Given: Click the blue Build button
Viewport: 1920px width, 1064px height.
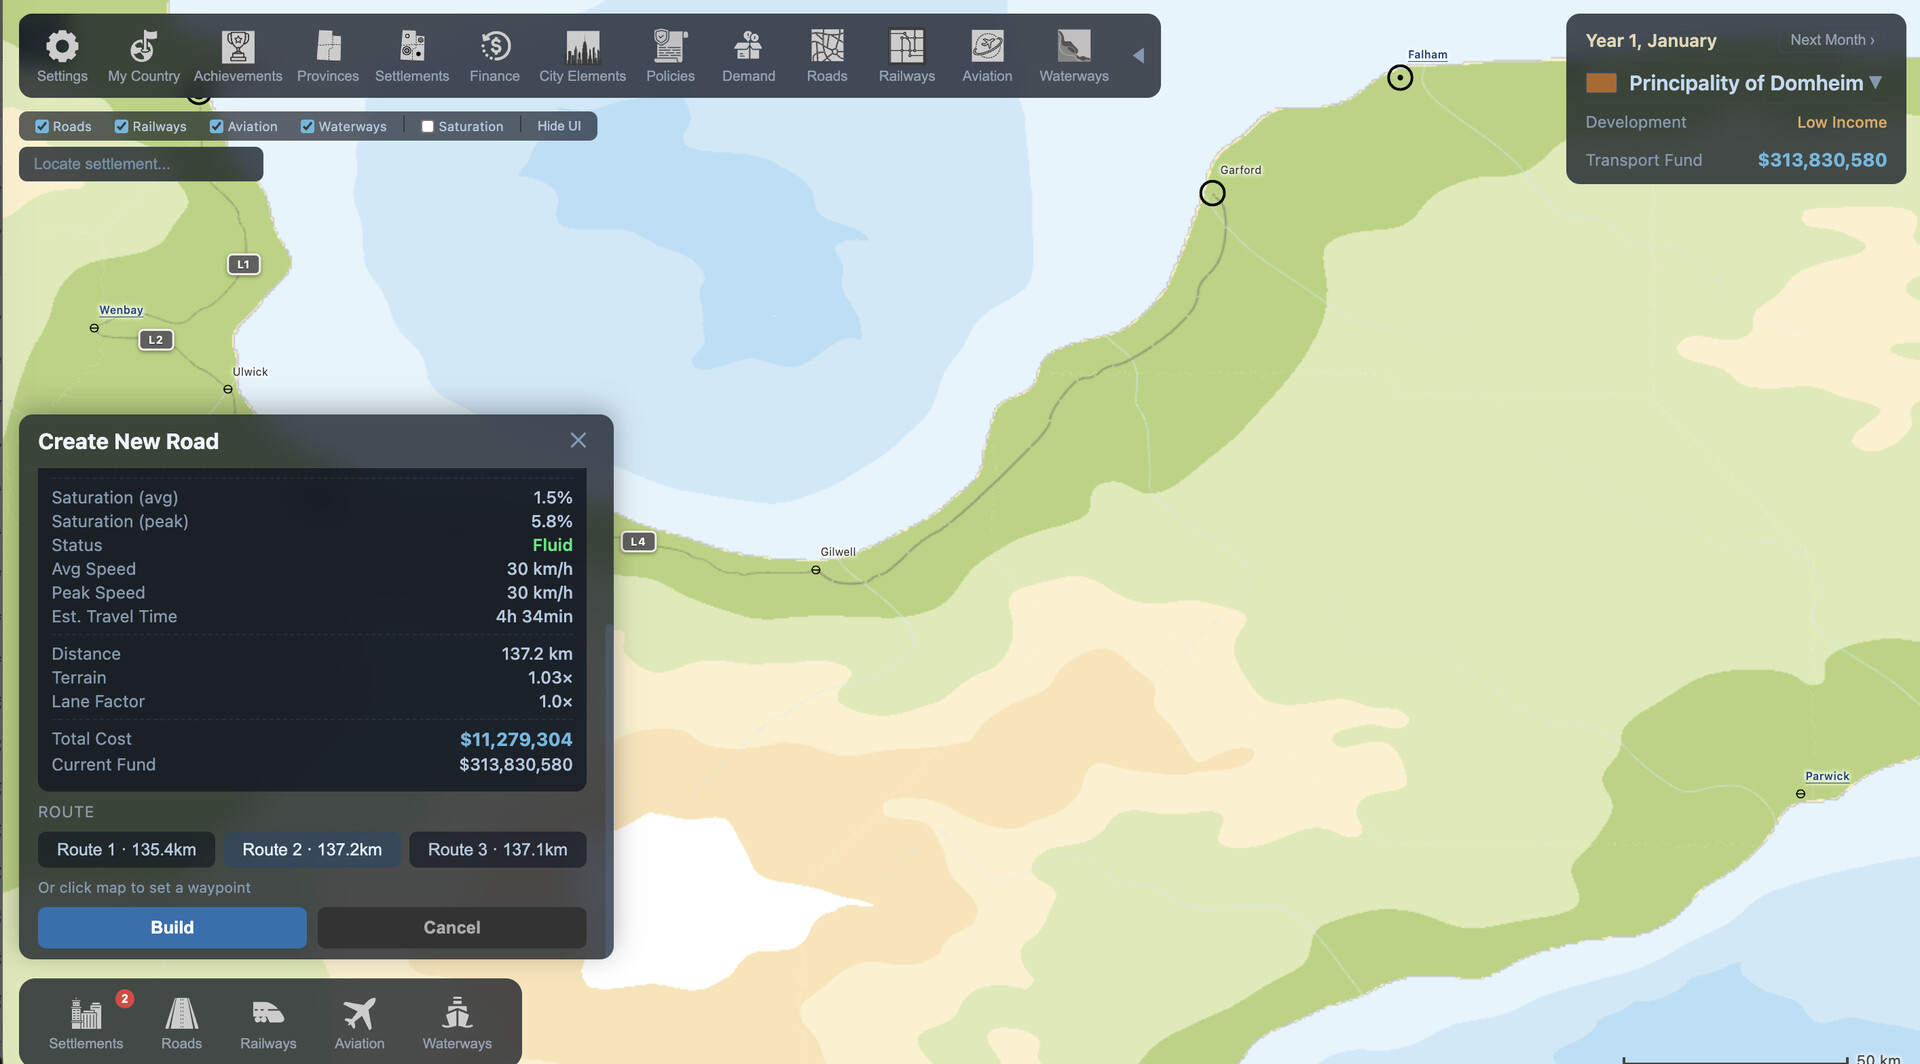Looking at the screenshot, I should coord(172,928).
